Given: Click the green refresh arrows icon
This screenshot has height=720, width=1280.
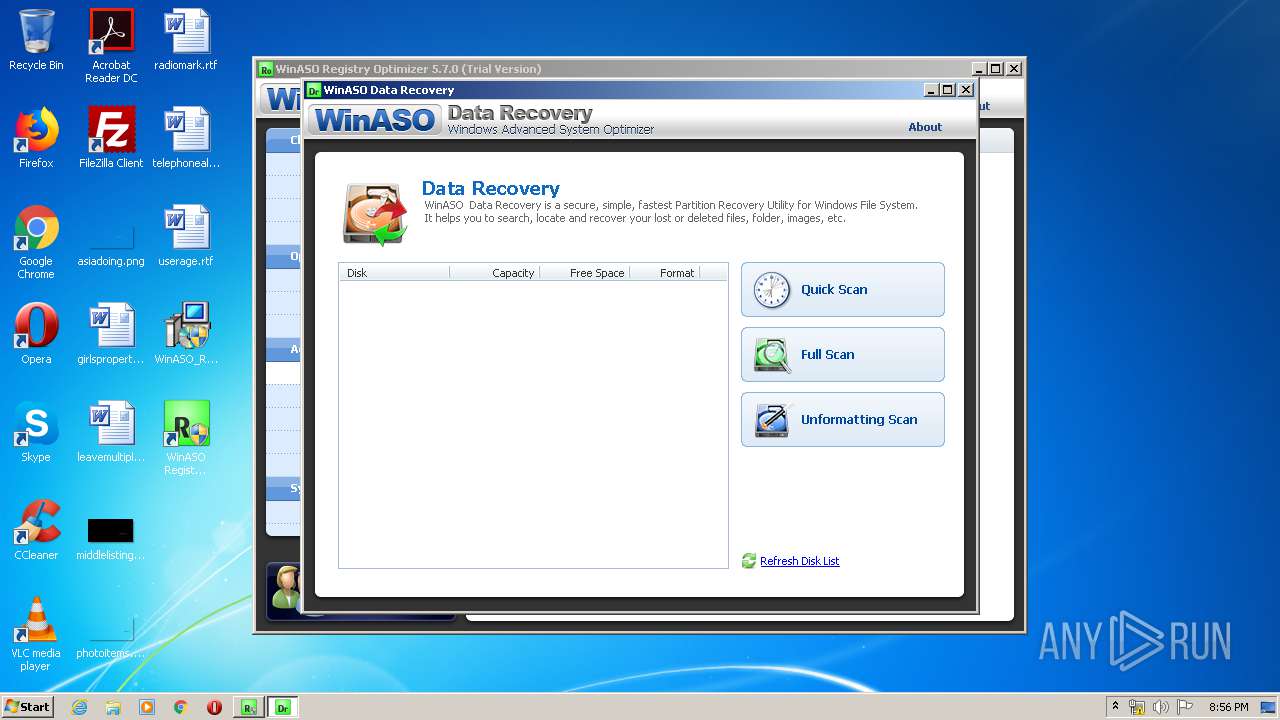Looking at the screenshot, I should pos(749,561).
